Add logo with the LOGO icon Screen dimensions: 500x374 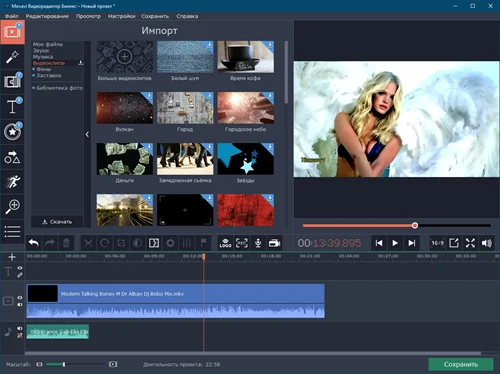pyautogui.click(x=225, y=243)
